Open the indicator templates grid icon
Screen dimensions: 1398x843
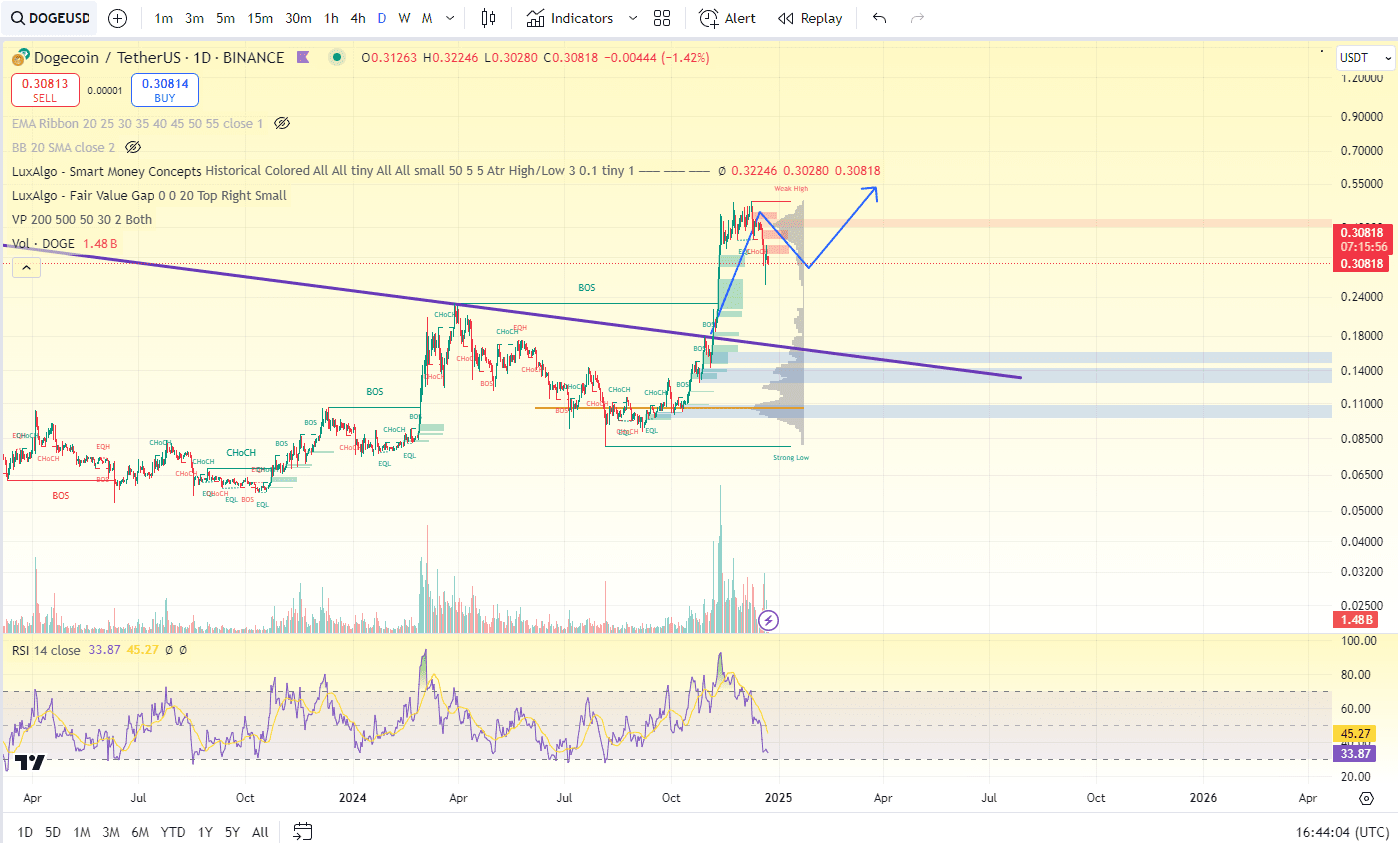[662, 18]
